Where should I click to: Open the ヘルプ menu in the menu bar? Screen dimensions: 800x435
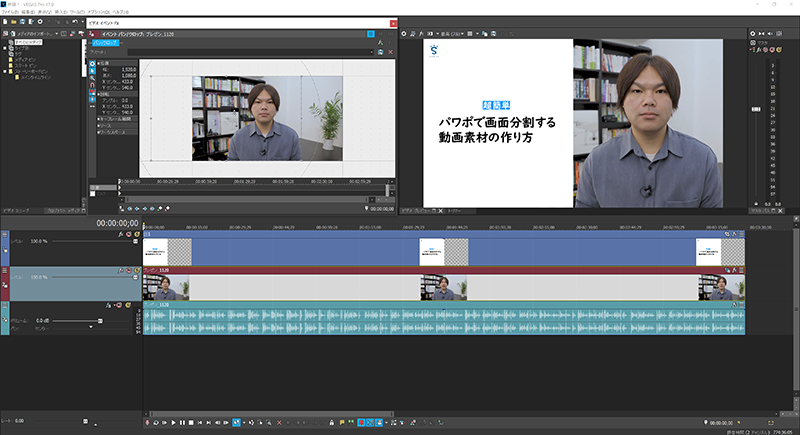click(120, 12)
